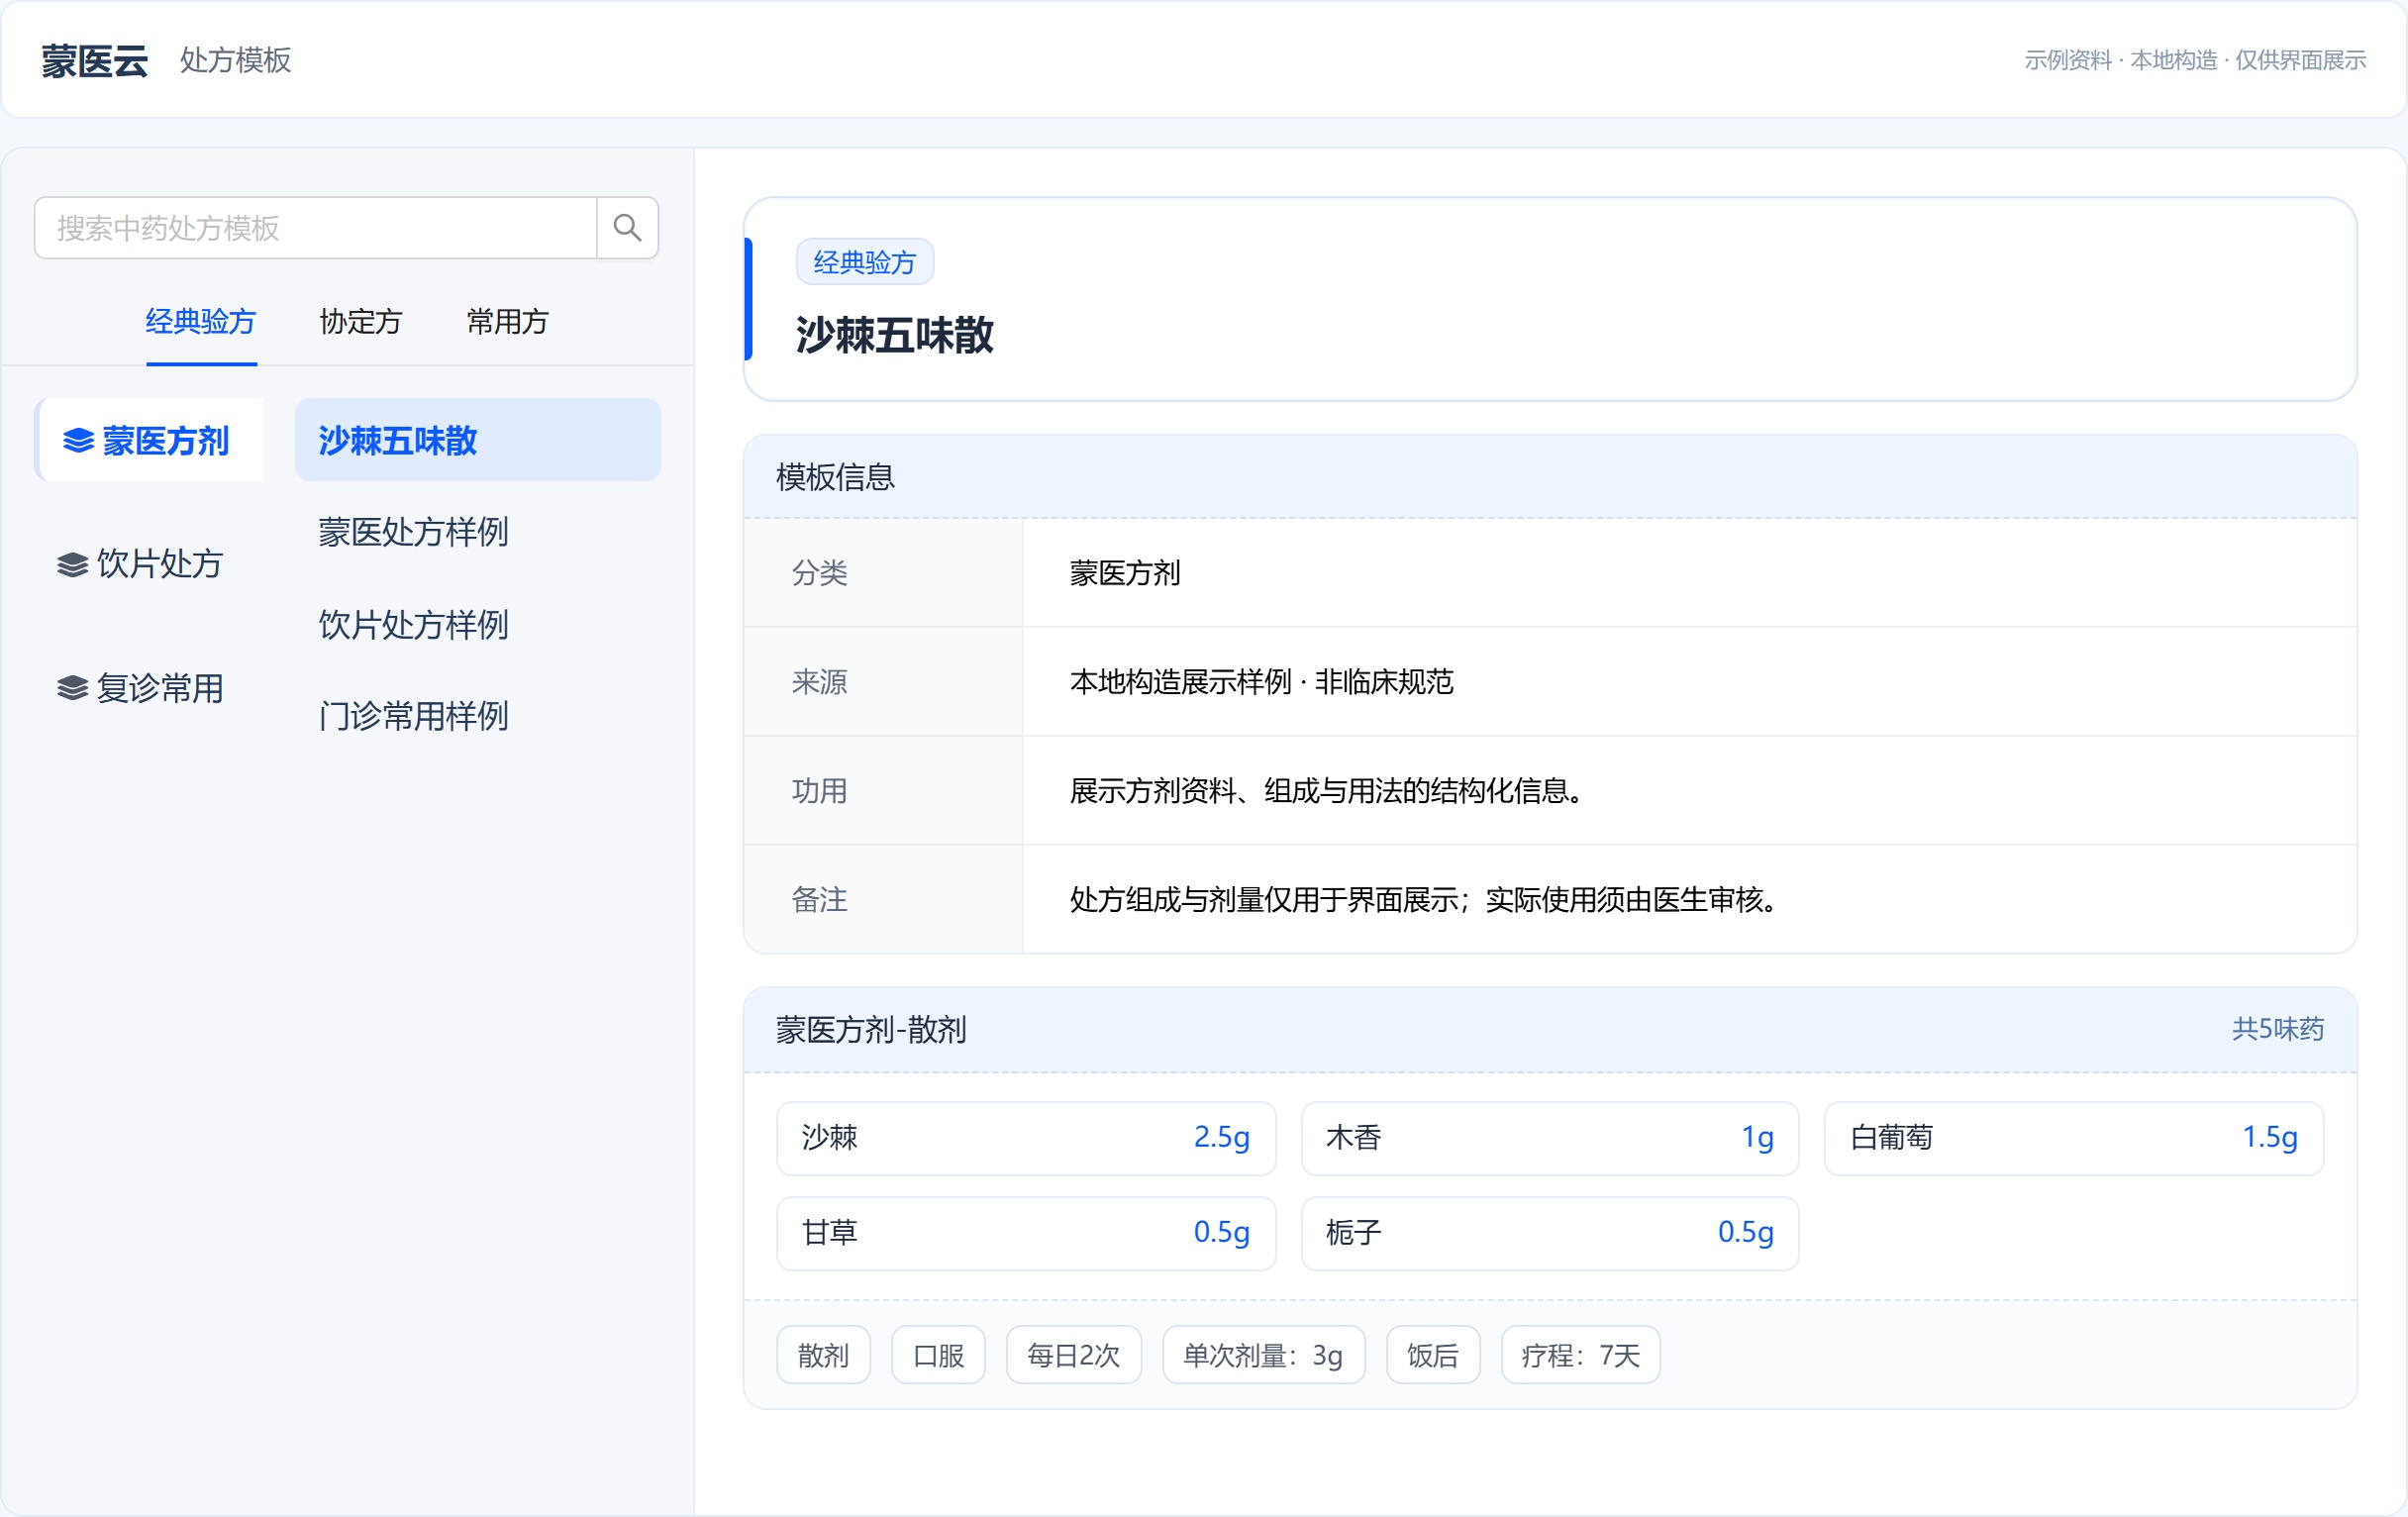Click the 处方模板 header label
Viewport: 2408px width, 1517px height.
tap(236, 61)
